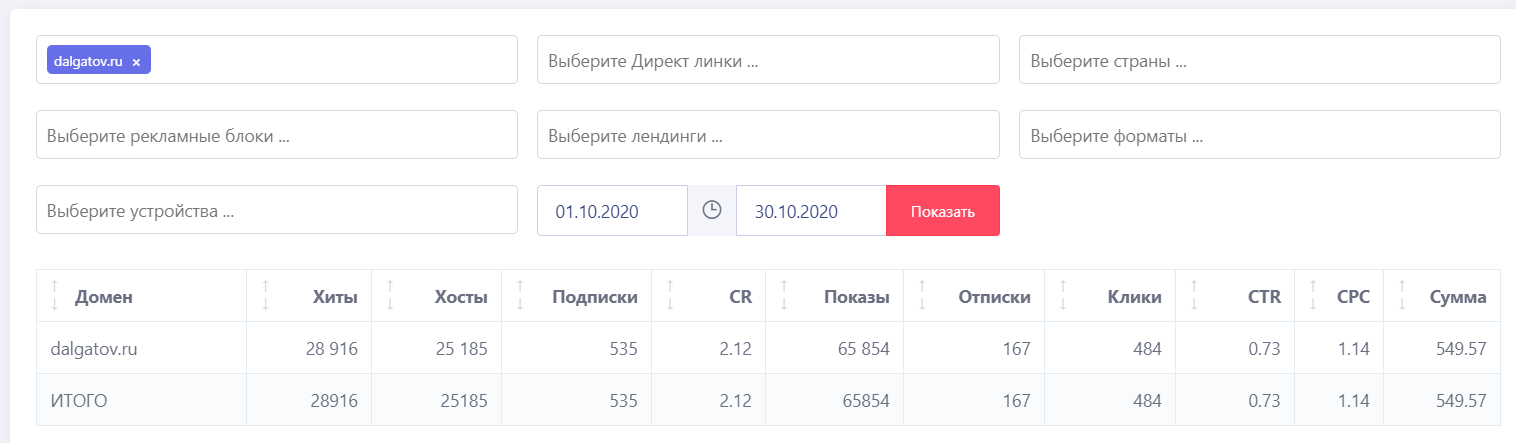
Task: Sort by Показы column sort arrows
Action: click(784, 296)
